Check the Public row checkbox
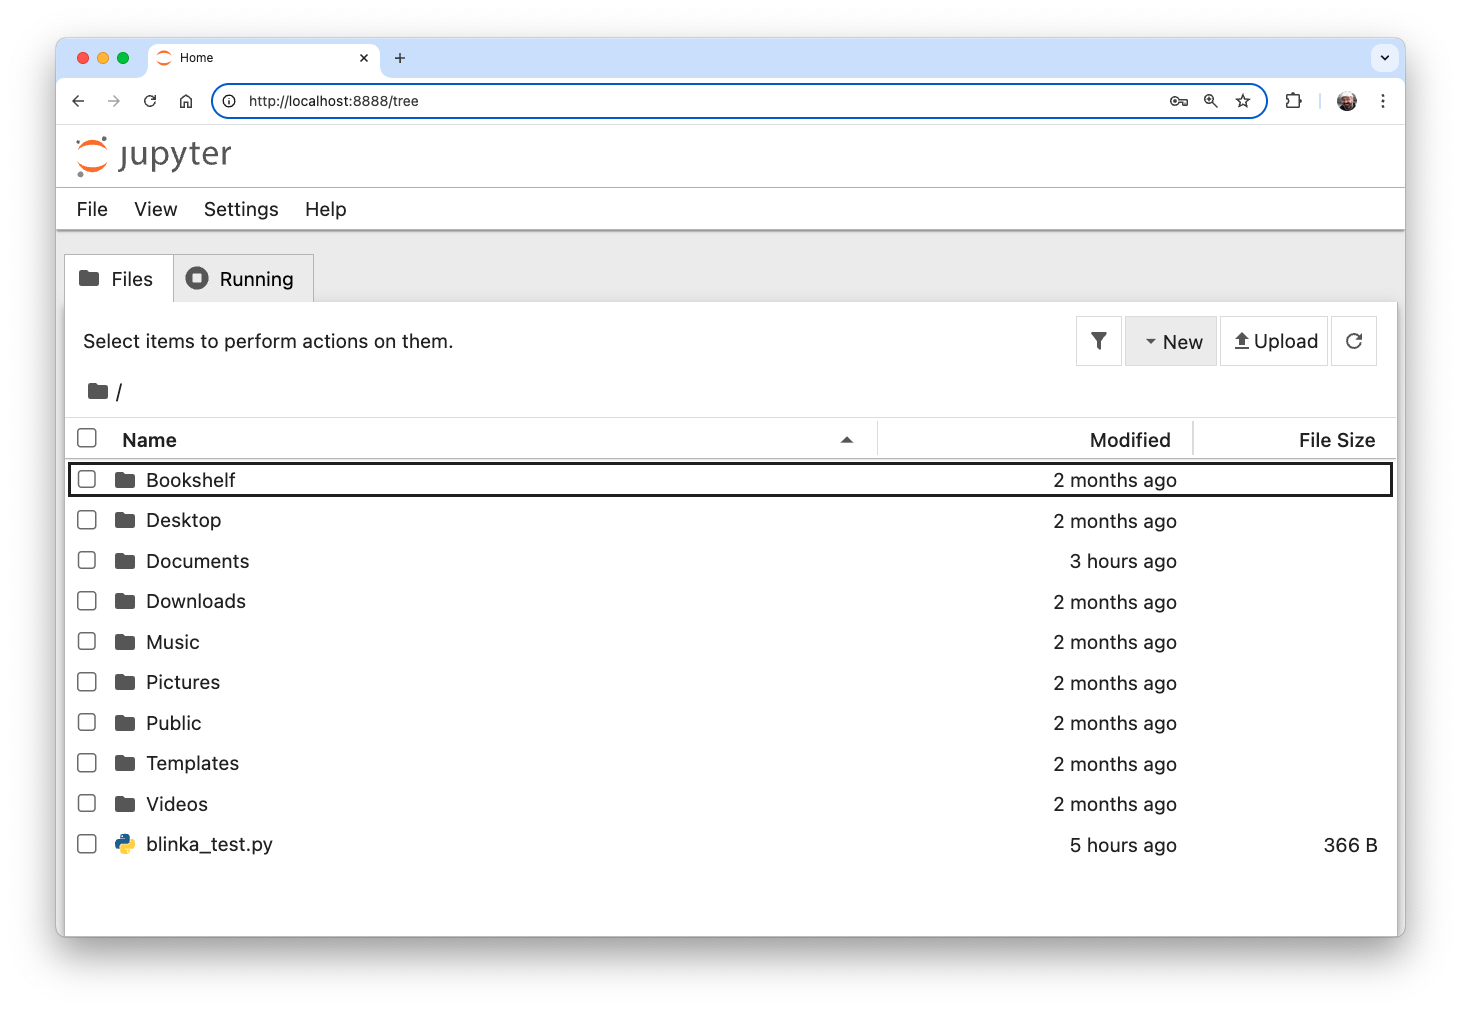 pos(87,722)
